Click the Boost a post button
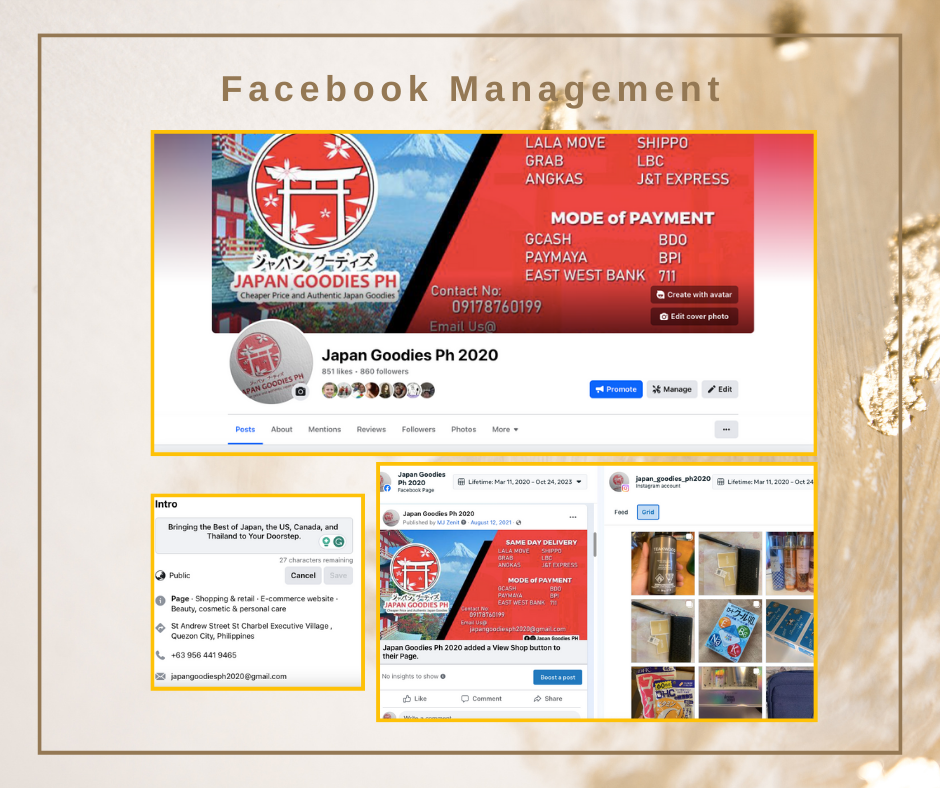Screen dimensions: 940x788 tap(558, 677)
